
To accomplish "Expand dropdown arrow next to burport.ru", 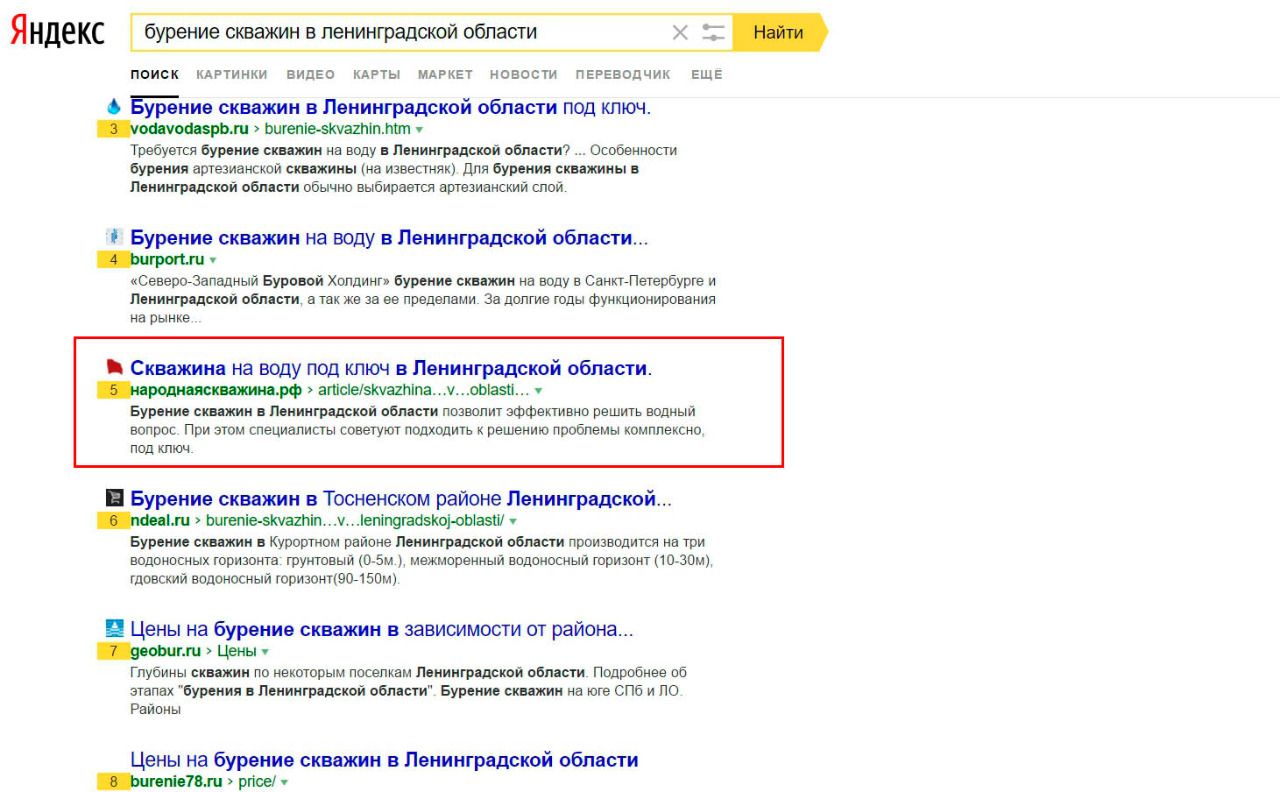I will tap(213, 261).
